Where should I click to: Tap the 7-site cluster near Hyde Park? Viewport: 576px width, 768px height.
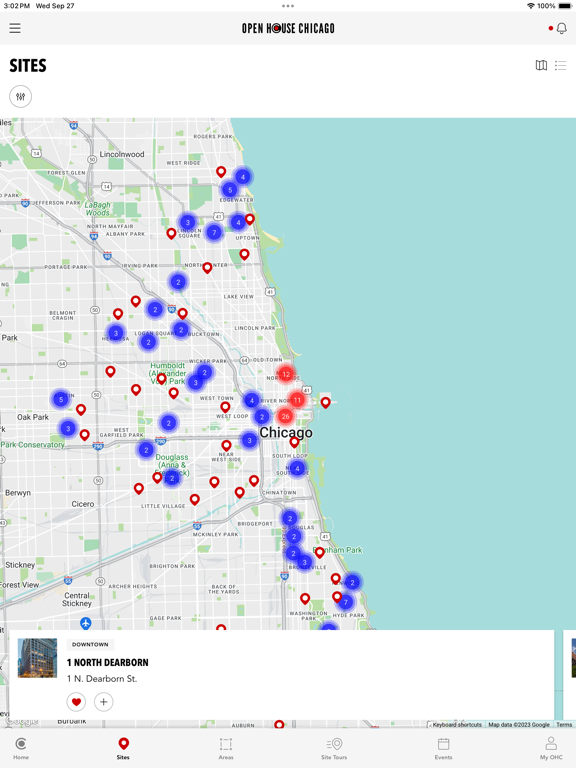click(x=346, y=602)
